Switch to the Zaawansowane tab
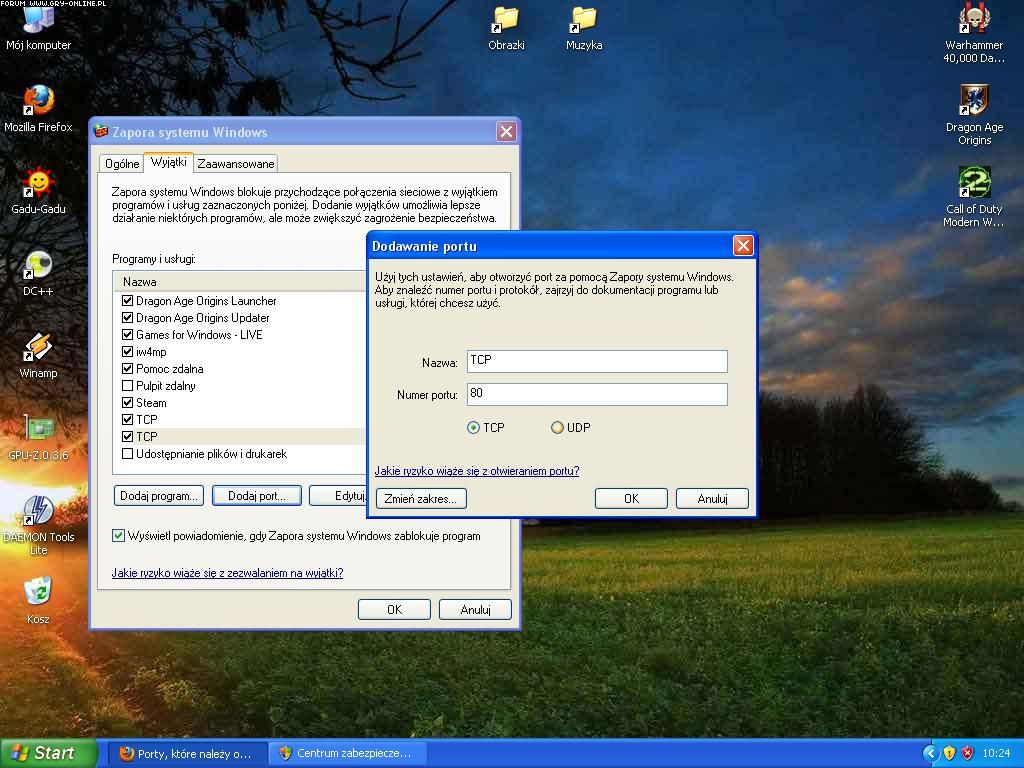Image resolution: width=1024 pixels, height=768 pixels. (x=235, y=164)
